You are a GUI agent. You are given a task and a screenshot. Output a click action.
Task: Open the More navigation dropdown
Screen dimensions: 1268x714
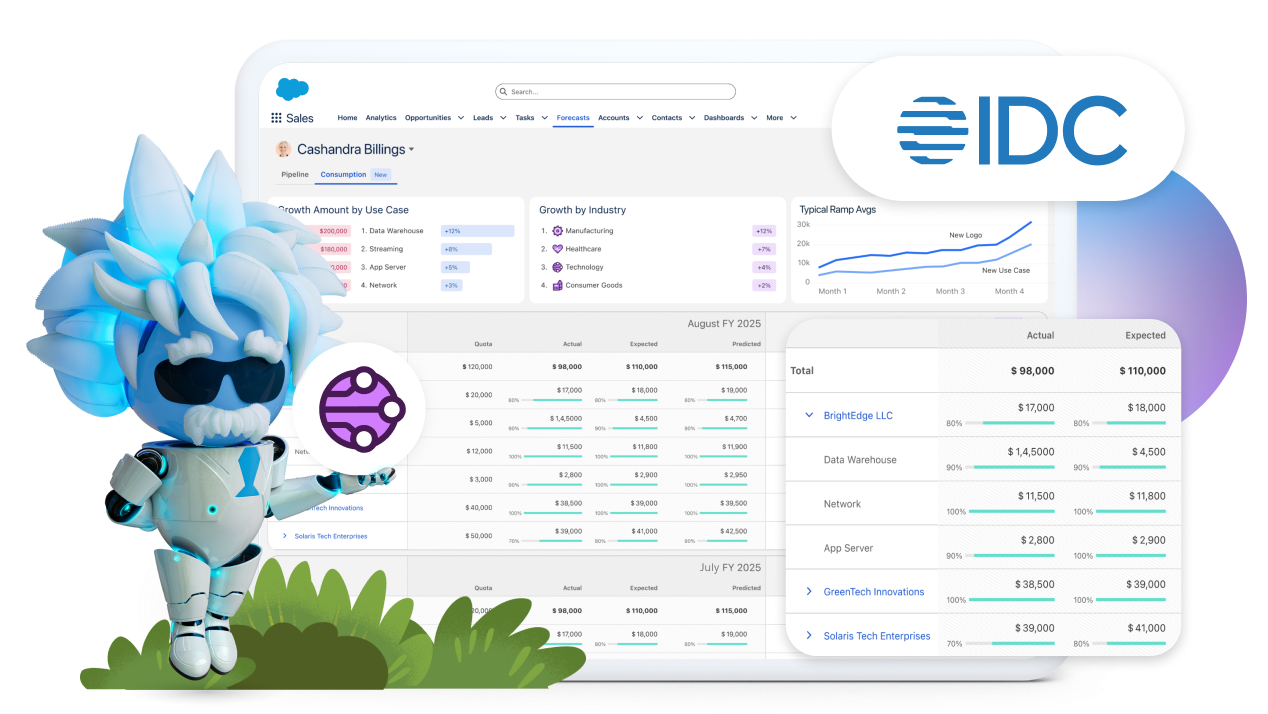793,118
